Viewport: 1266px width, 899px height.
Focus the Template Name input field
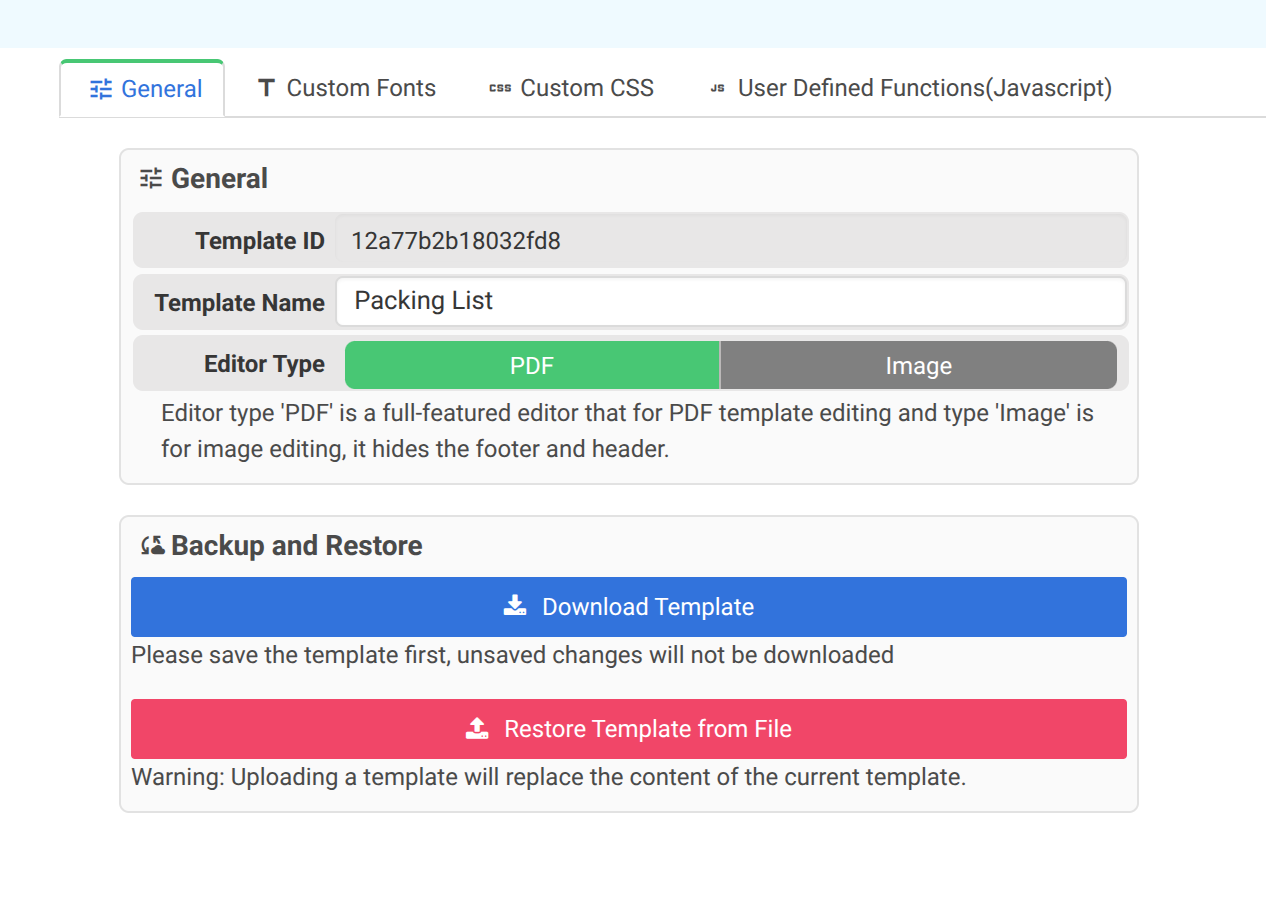pyautogui.click(x=731, y=301)
